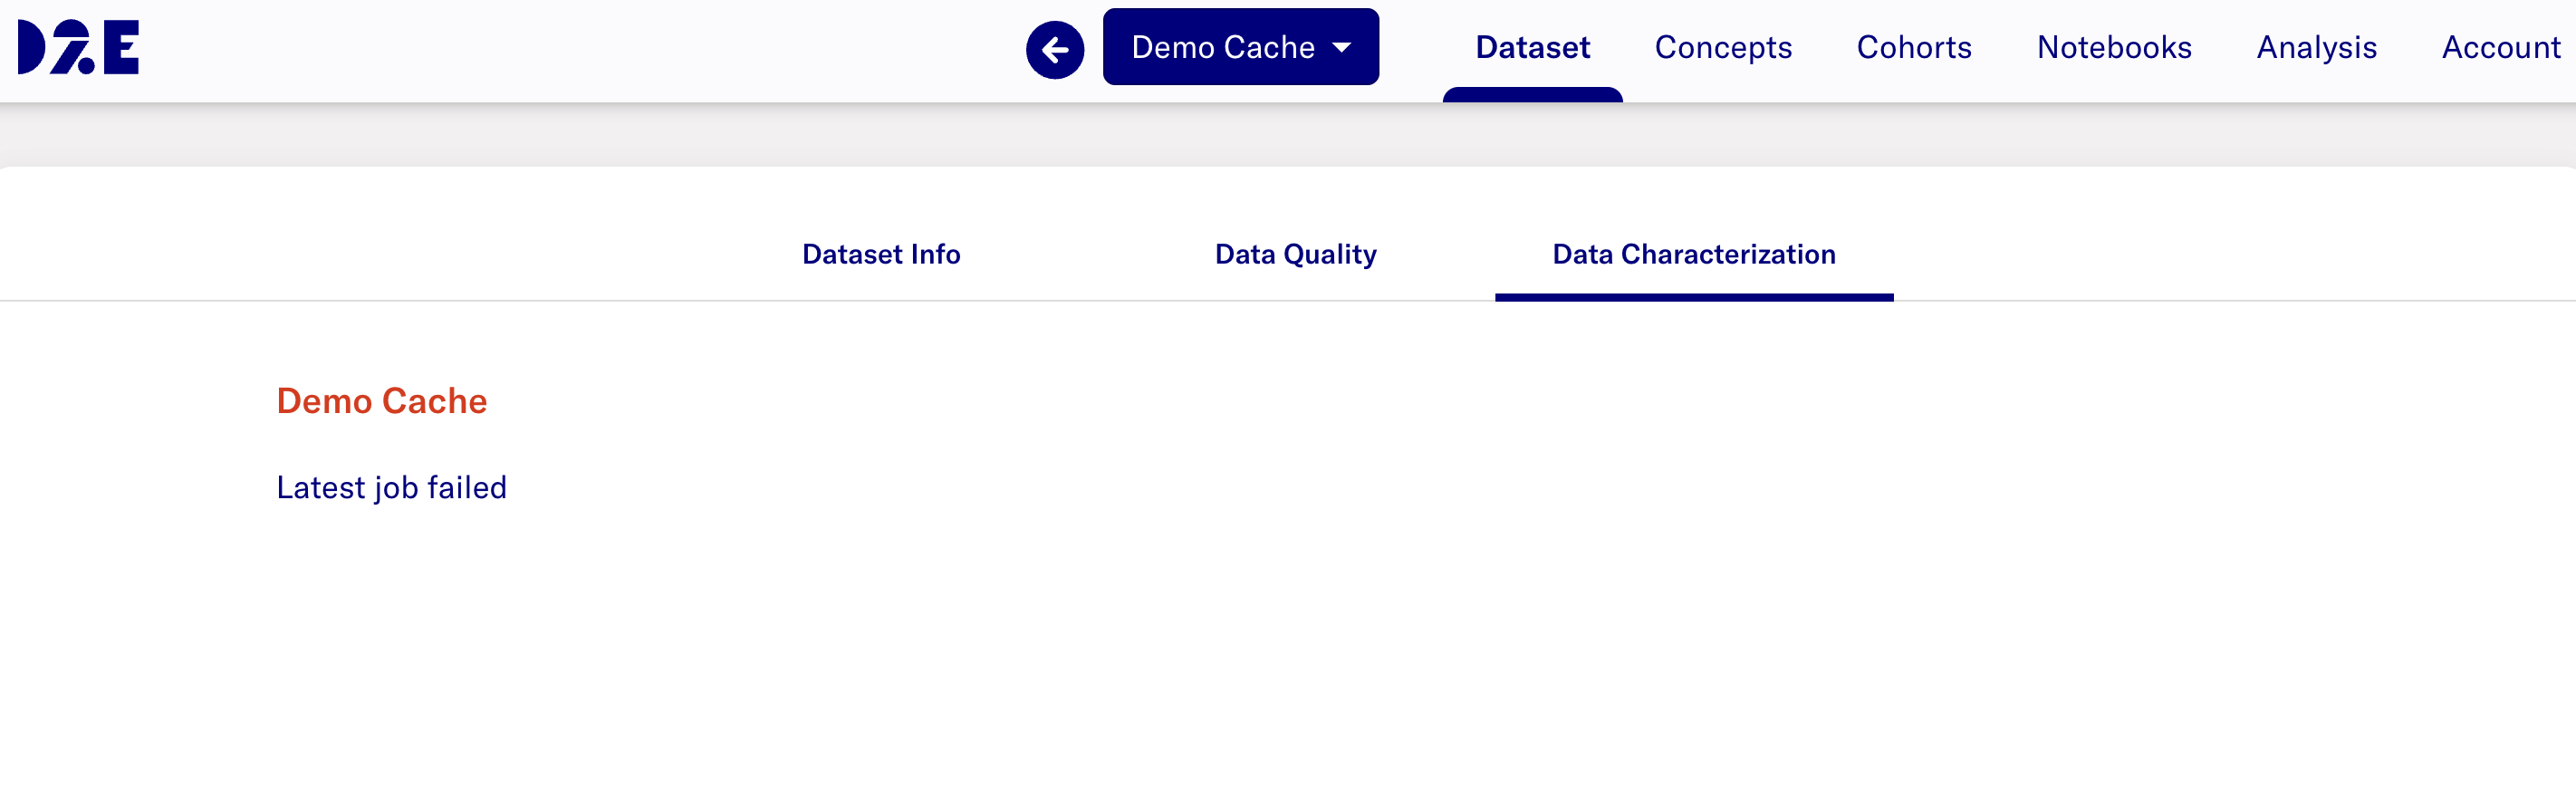Go to the Dataset navigation tab
The height and width of the screenshot is (808, 2576).
[x=1532, y=47]
